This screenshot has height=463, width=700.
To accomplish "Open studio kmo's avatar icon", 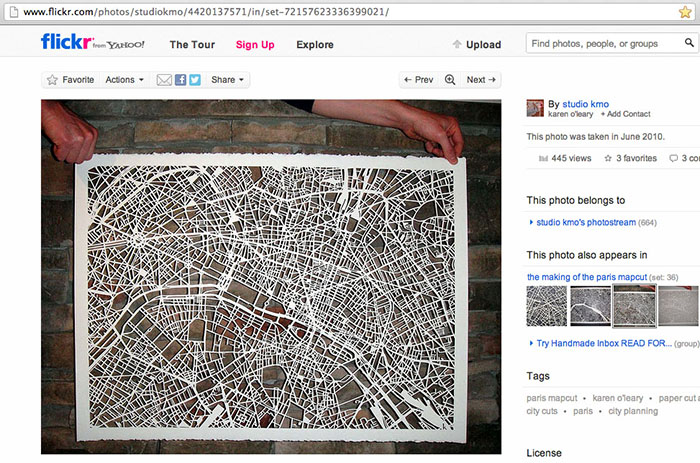I will 535,108.
